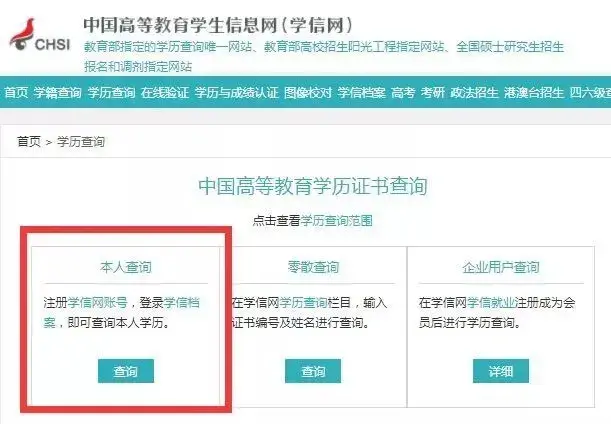Open the 学历查询范围 link

click(x=337, y=221)
